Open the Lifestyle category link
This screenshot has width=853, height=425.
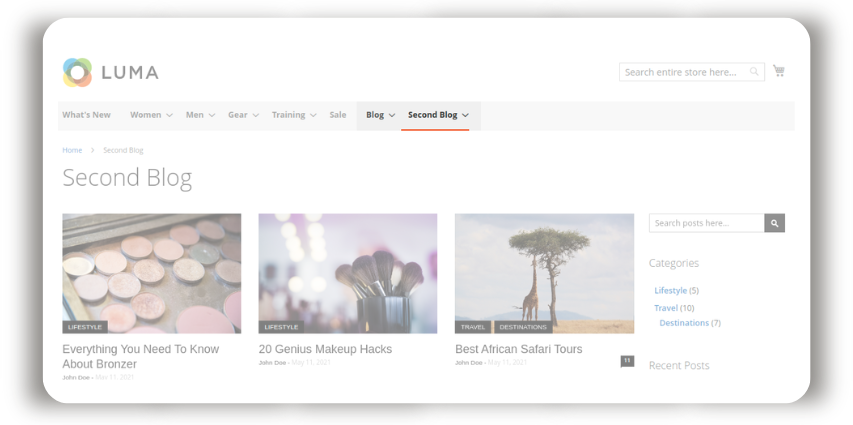[670, 291]
